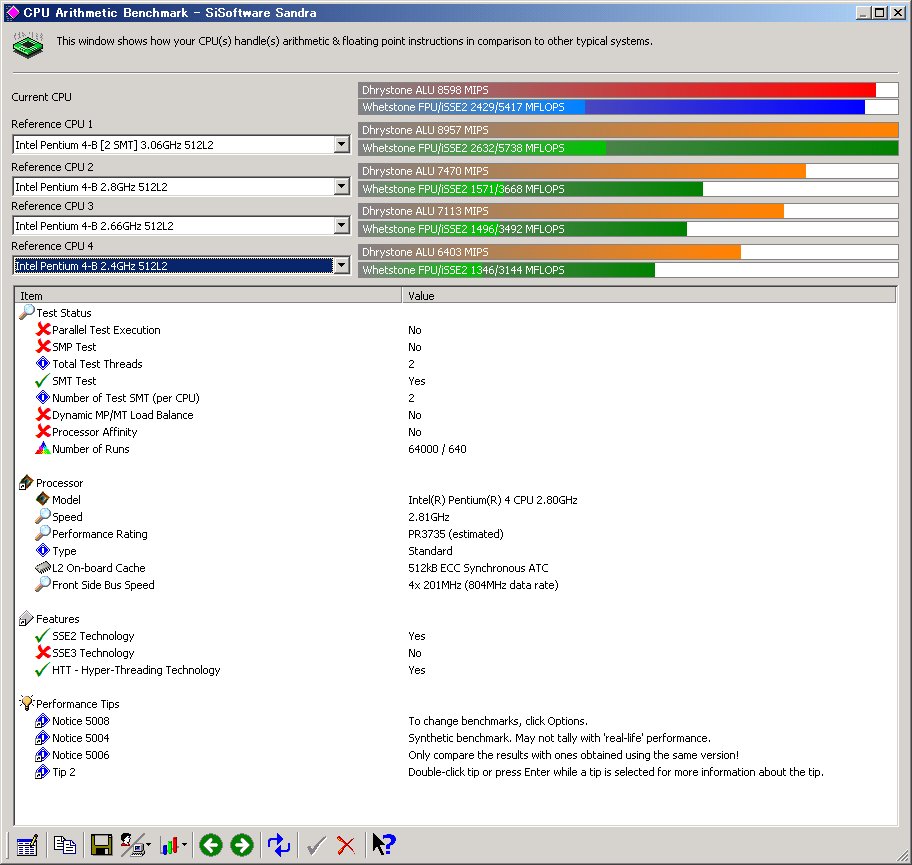This screenshot has width=912, height=865.
Task: Click the blue Refresh arrows icon
Action: [279, 845]
